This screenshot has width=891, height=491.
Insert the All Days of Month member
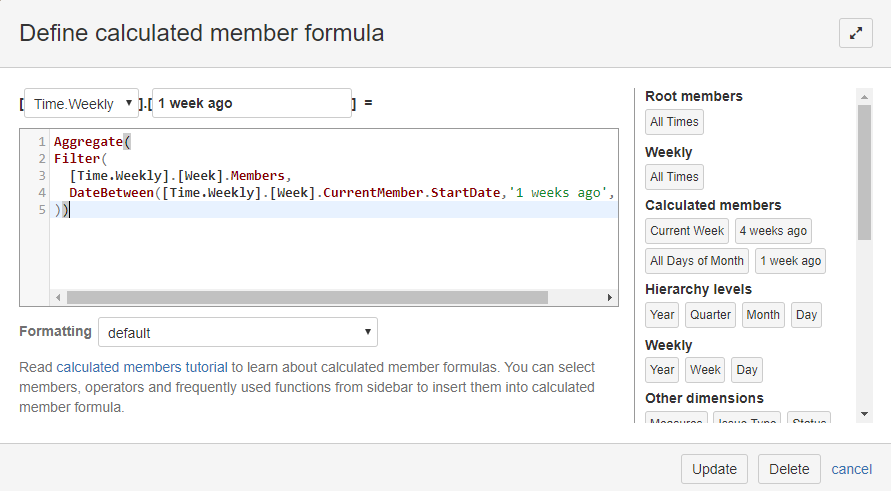697,261
